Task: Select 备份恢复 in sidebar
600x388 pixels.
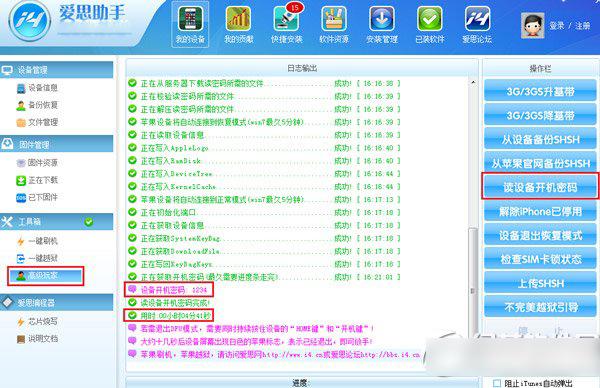Action: point(38,105)
